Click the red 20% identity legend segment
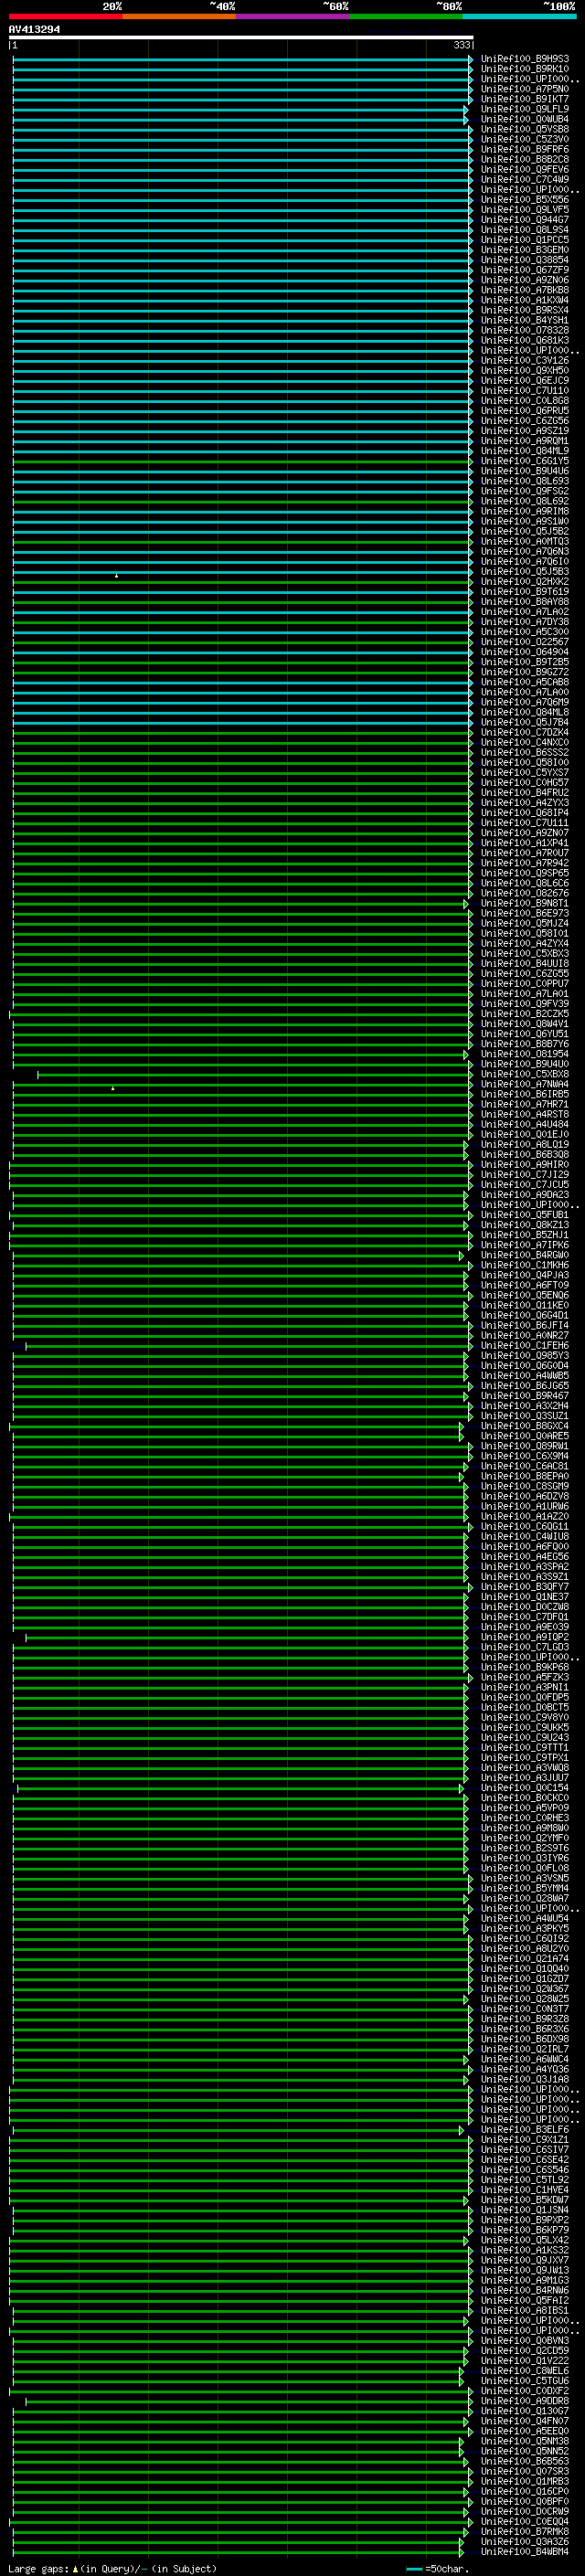The image size is (585, 2576). click(66, 16)
